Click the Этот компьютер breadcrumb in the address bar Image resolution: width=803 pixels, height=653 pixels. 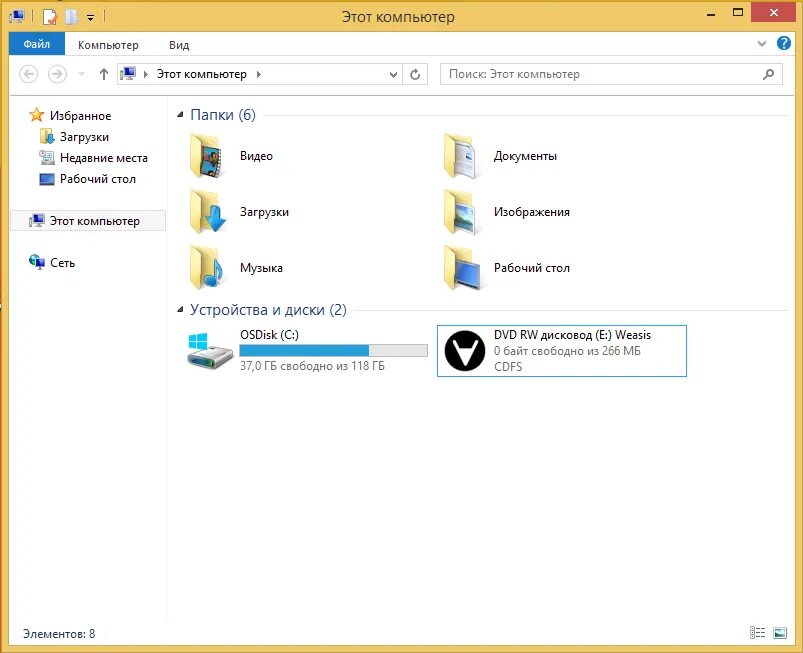pos(202,74)
